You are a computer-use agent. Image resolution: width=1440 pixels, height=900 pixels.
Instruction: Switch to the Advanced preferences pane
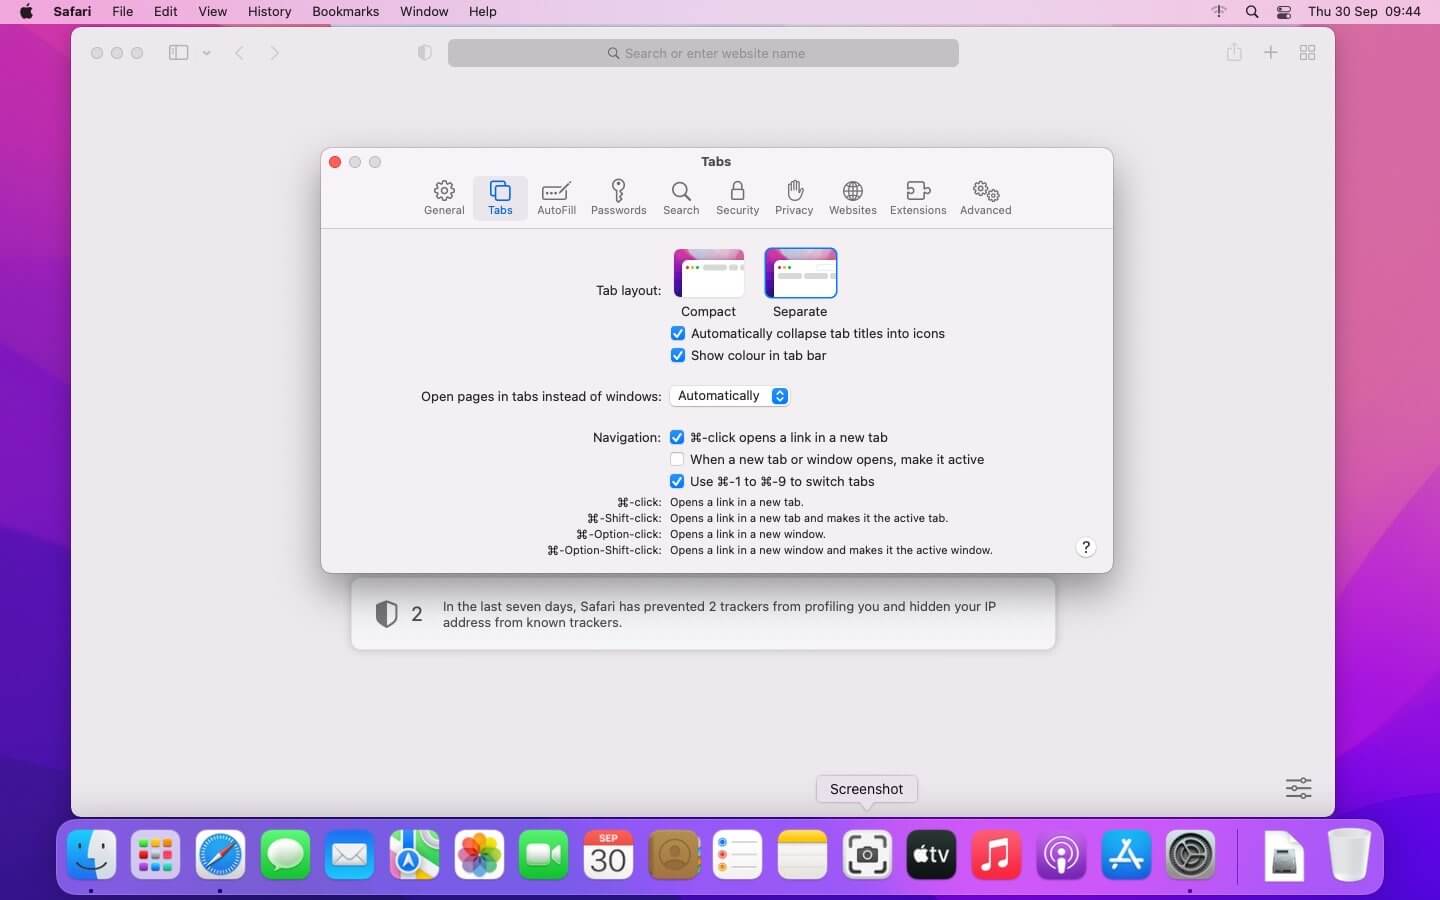(985, 197)
